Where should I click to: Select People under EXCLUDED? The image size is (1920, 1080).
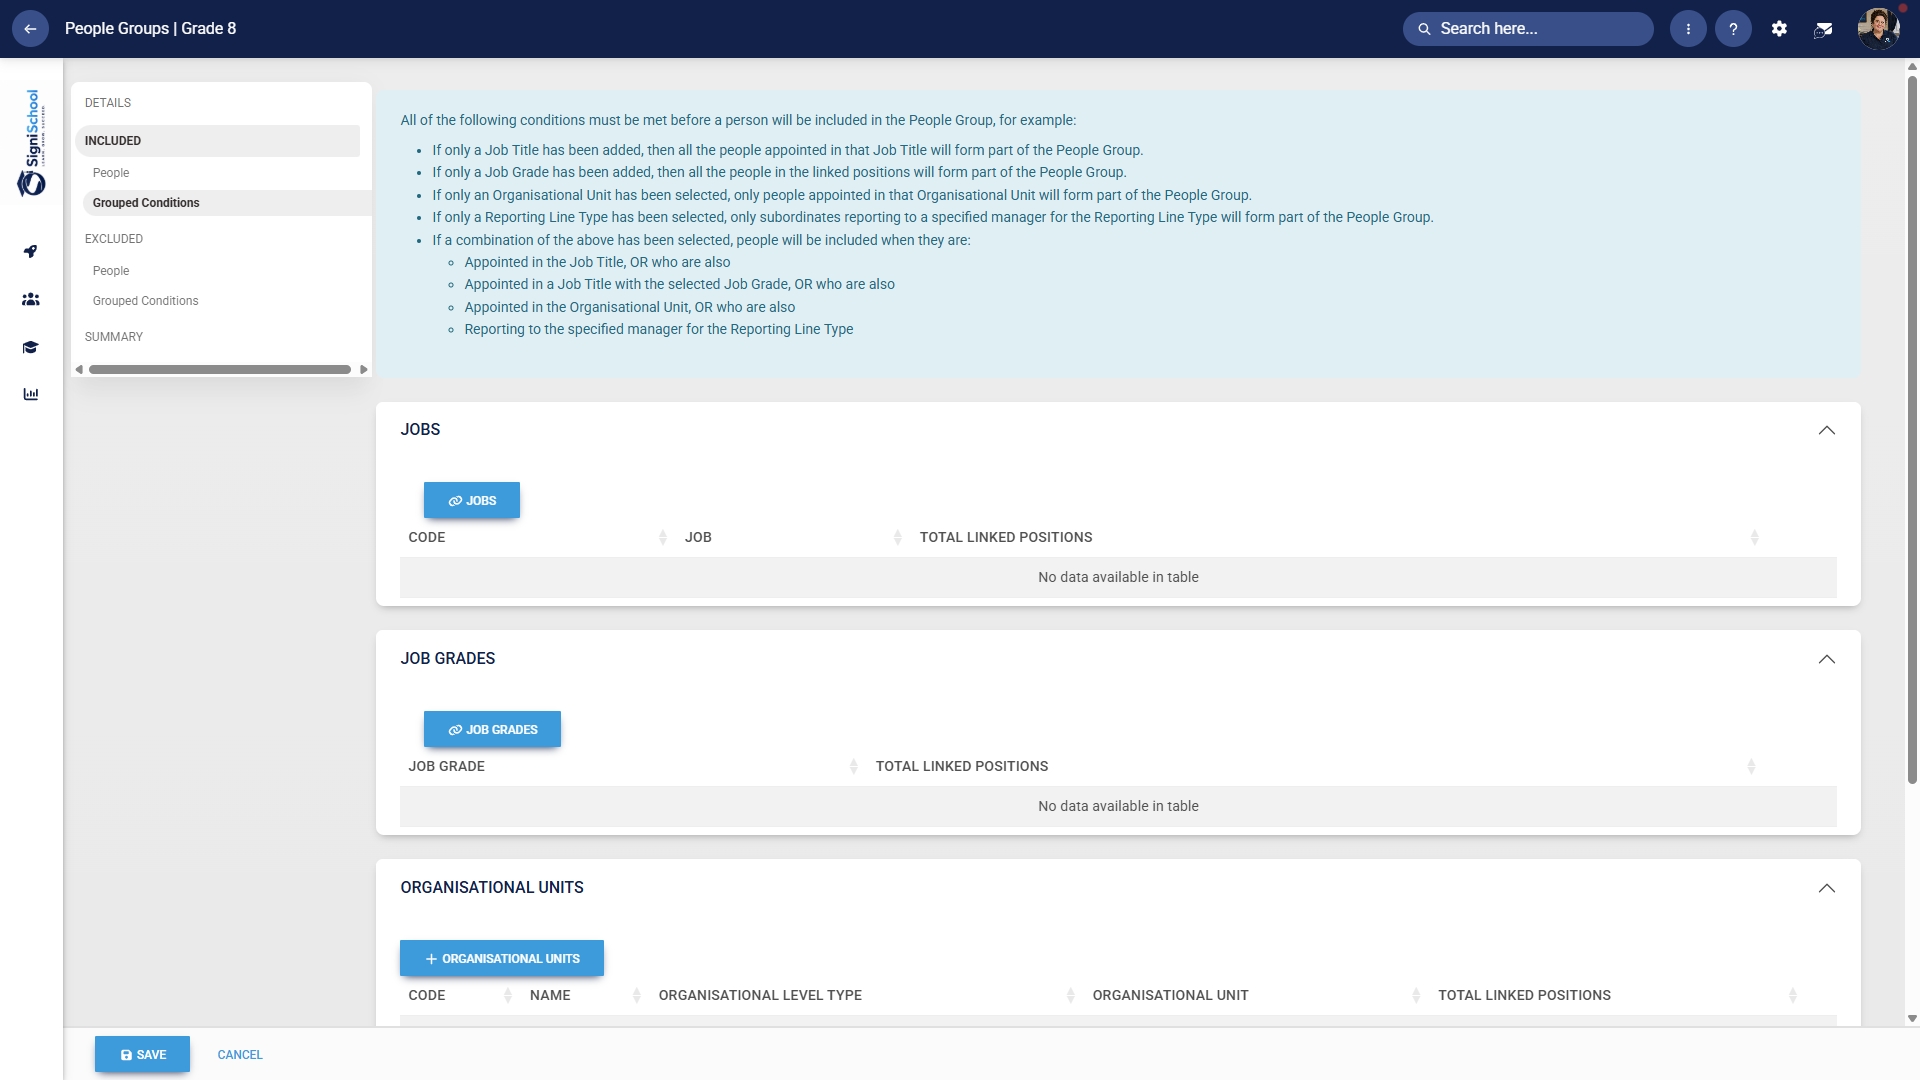point(111,271)
